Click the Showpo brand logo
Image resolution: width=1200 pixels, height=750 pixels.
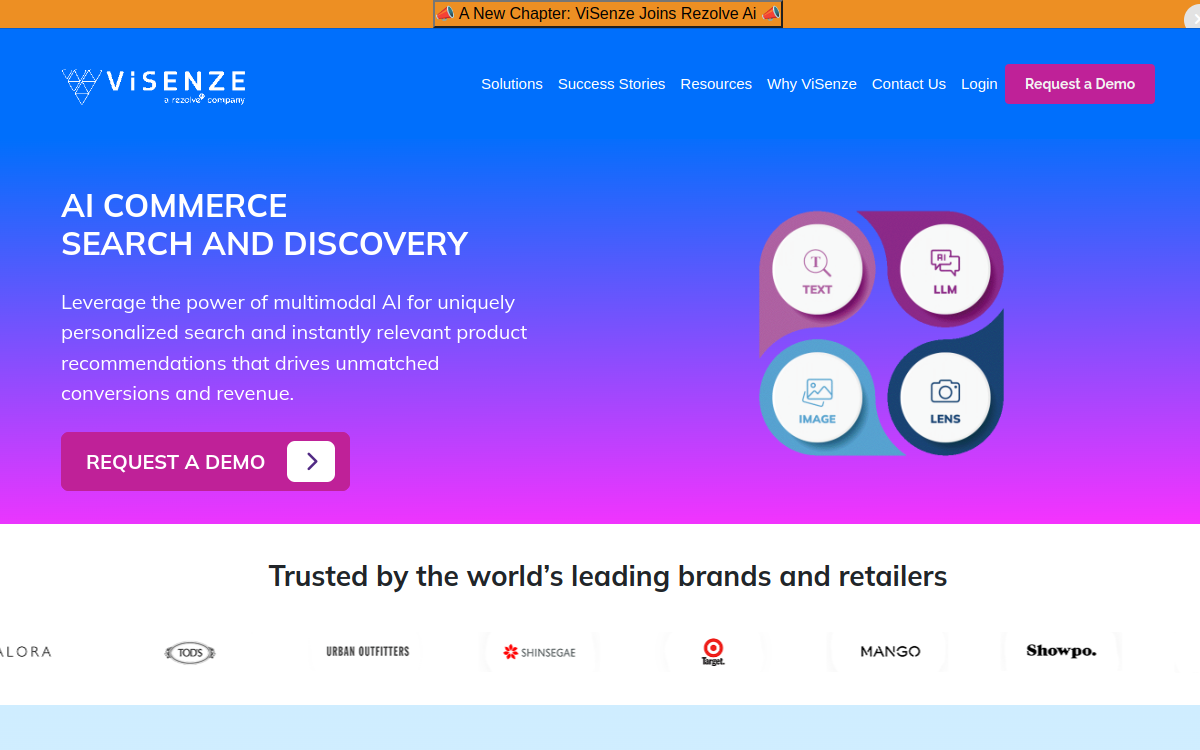click(1061, 651)
